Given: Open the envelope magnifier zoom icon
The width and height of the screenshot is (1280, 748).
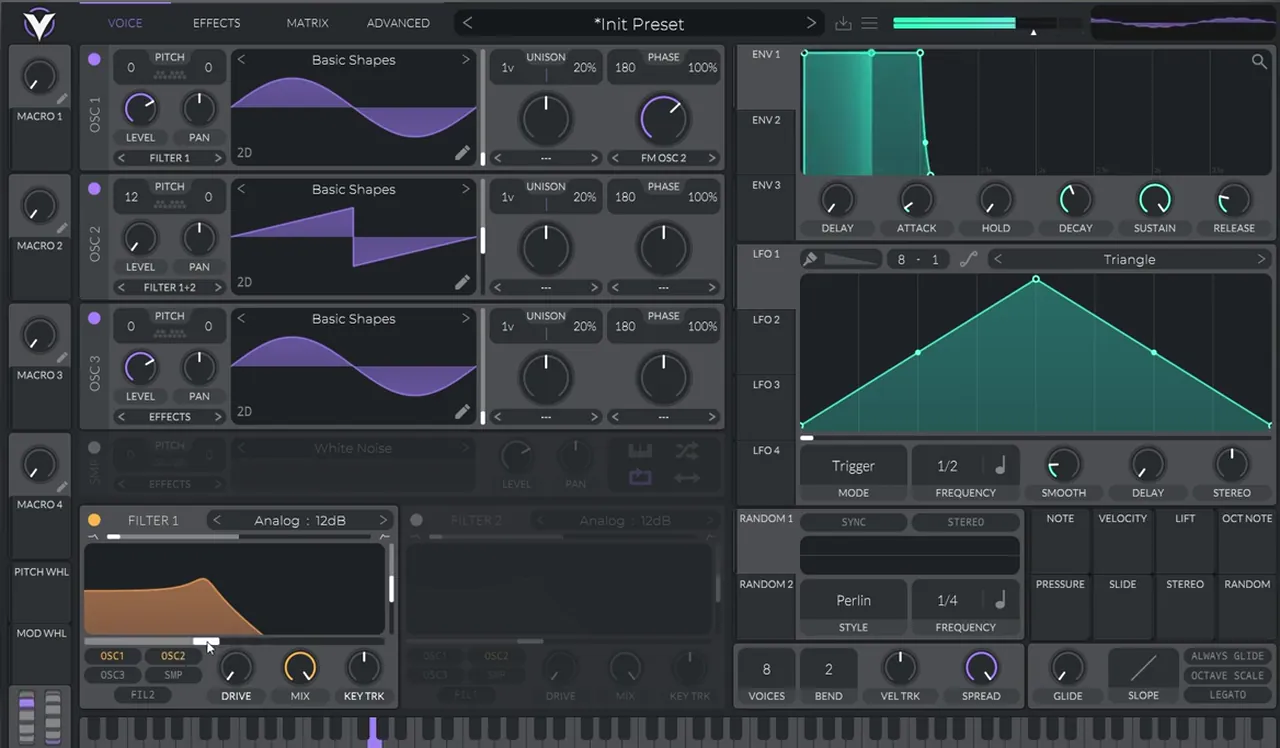Looking at the screenshot, I should coord(1259,62).
